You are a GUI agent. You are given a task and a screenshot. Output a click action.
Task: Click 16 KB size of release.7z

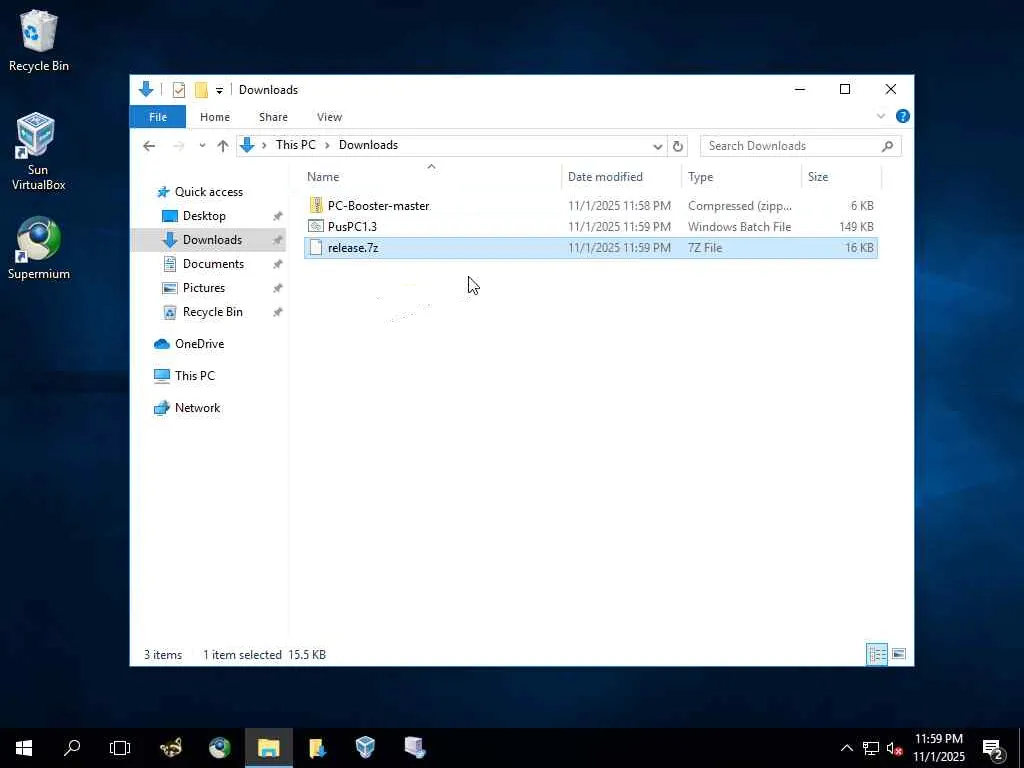859,248
